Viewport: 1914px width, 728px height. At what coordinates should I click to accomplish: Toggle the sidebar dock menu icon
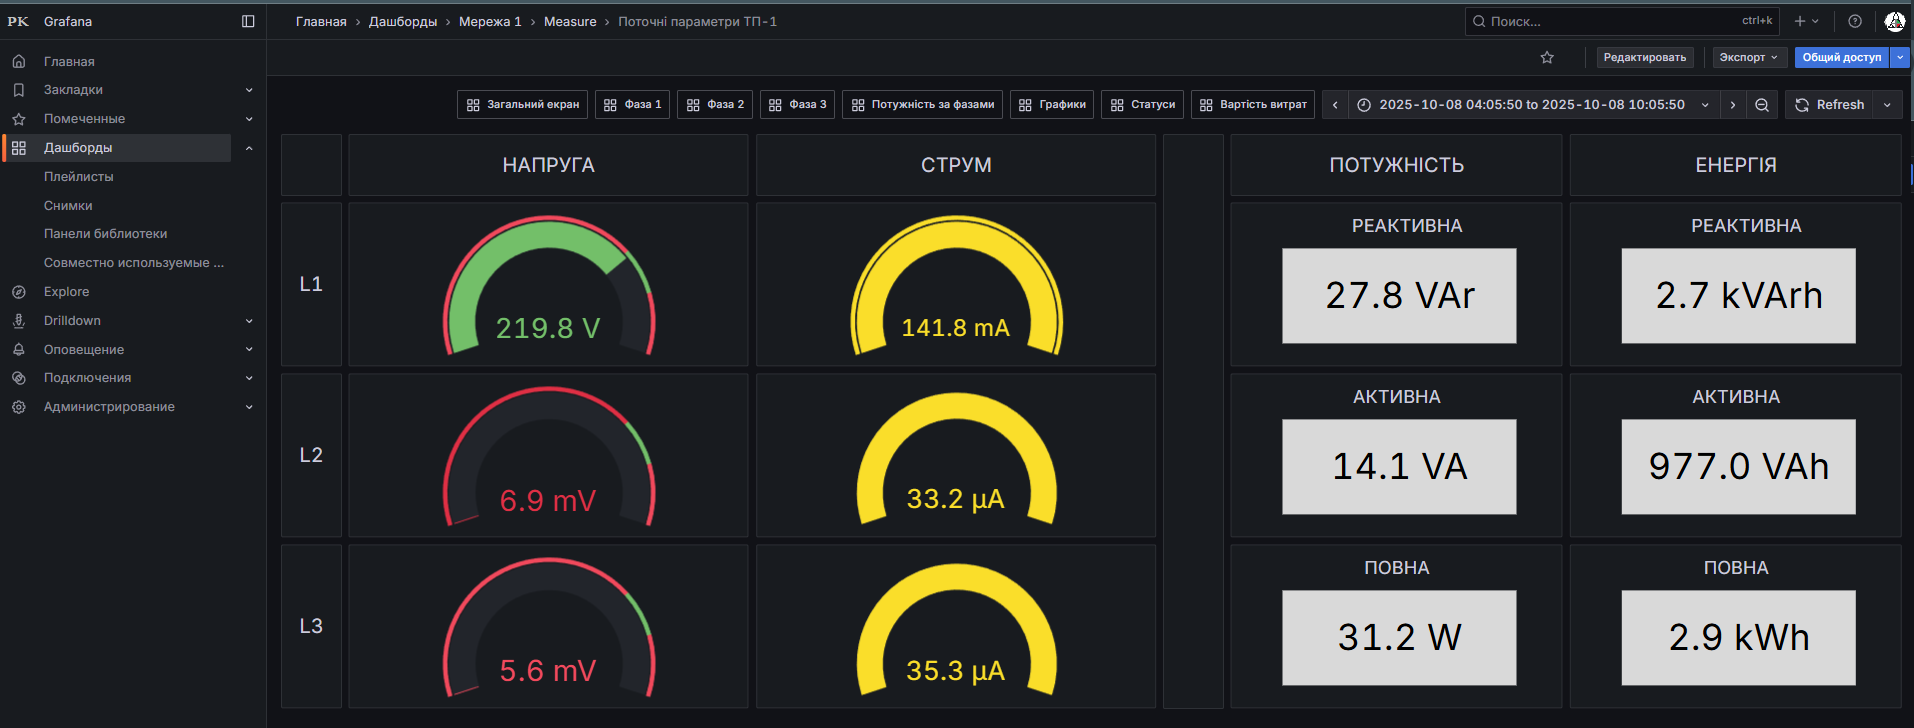coord(248,21)
